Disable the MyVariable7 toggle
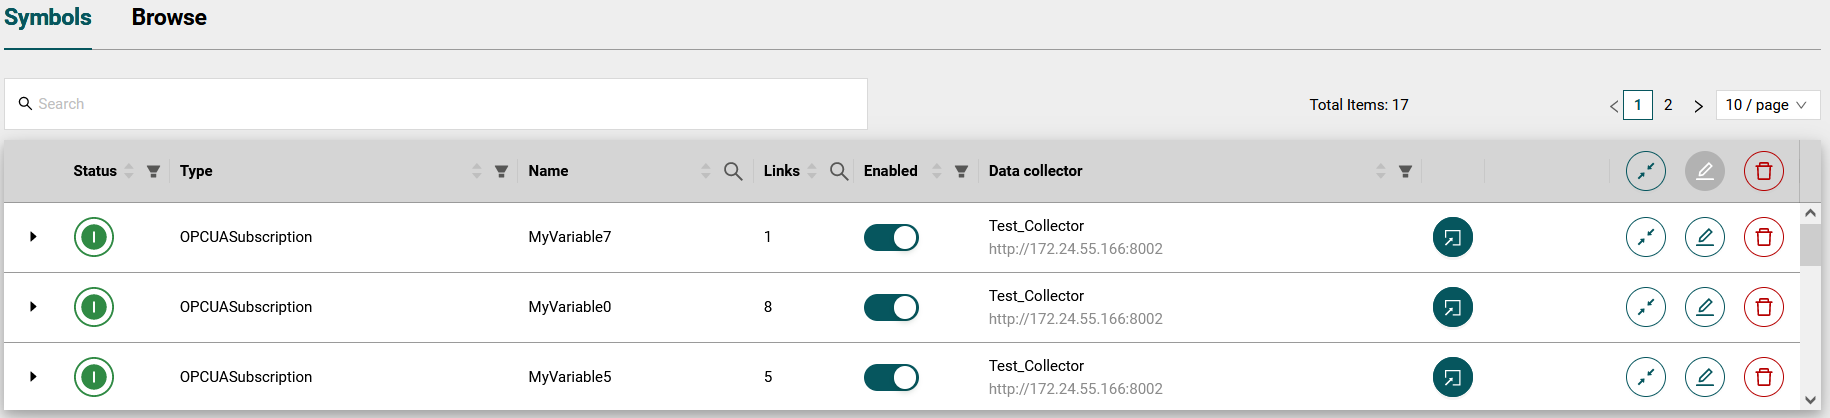Image resolution: width=1830 pixels, height=418 pixels. pos(890,237)
